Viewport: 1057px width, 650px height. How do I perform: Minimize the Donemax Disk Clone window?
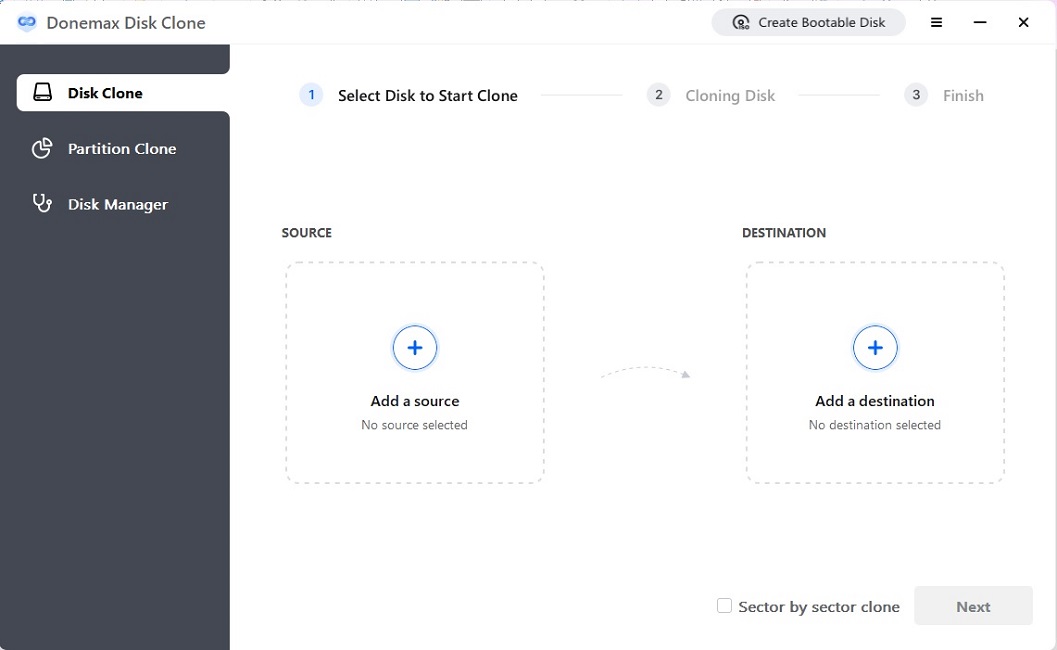click(x=980, y=22)
